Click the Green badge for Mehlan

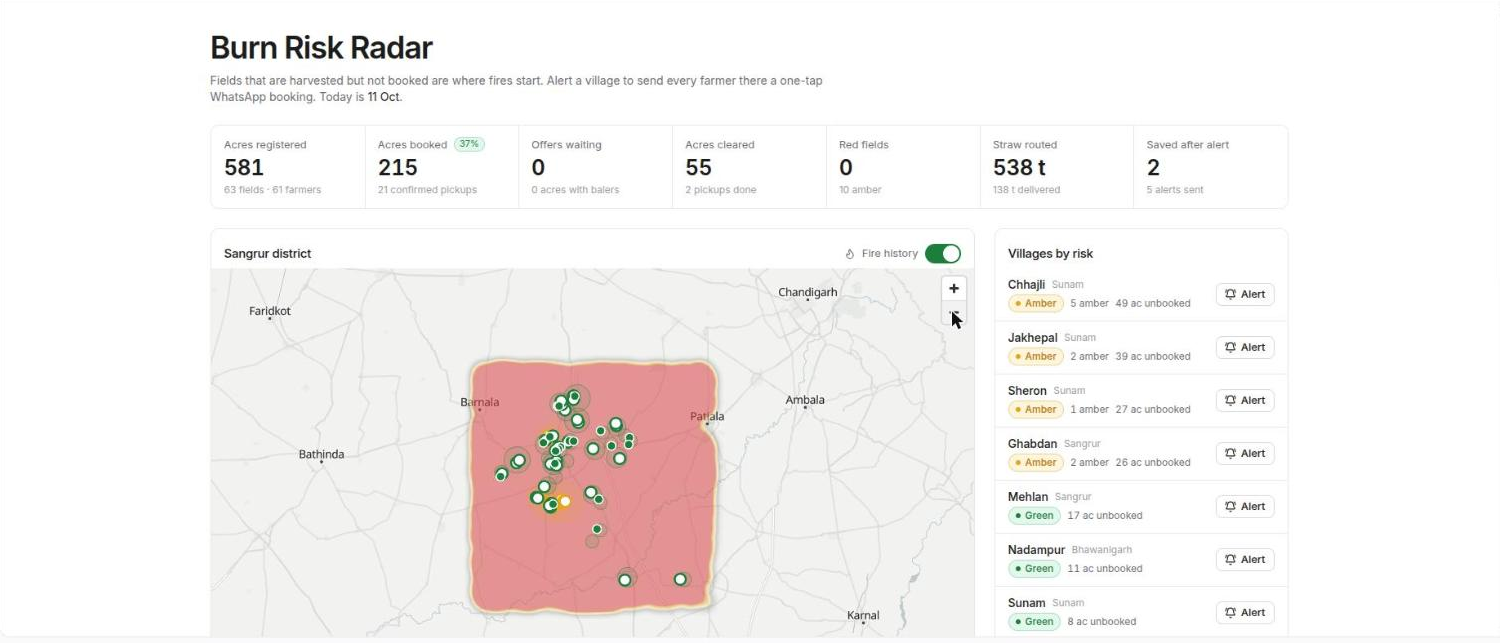pos(1034,515)
